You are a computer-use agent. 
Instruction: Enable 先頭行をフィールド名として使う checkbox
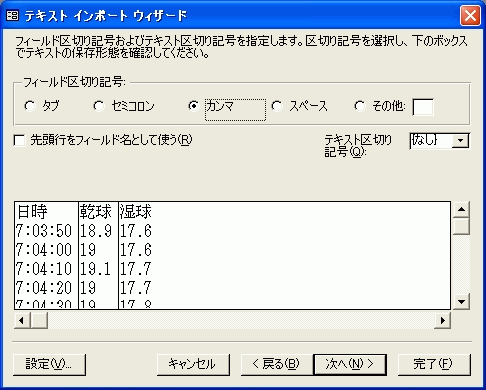click(19, 140)
